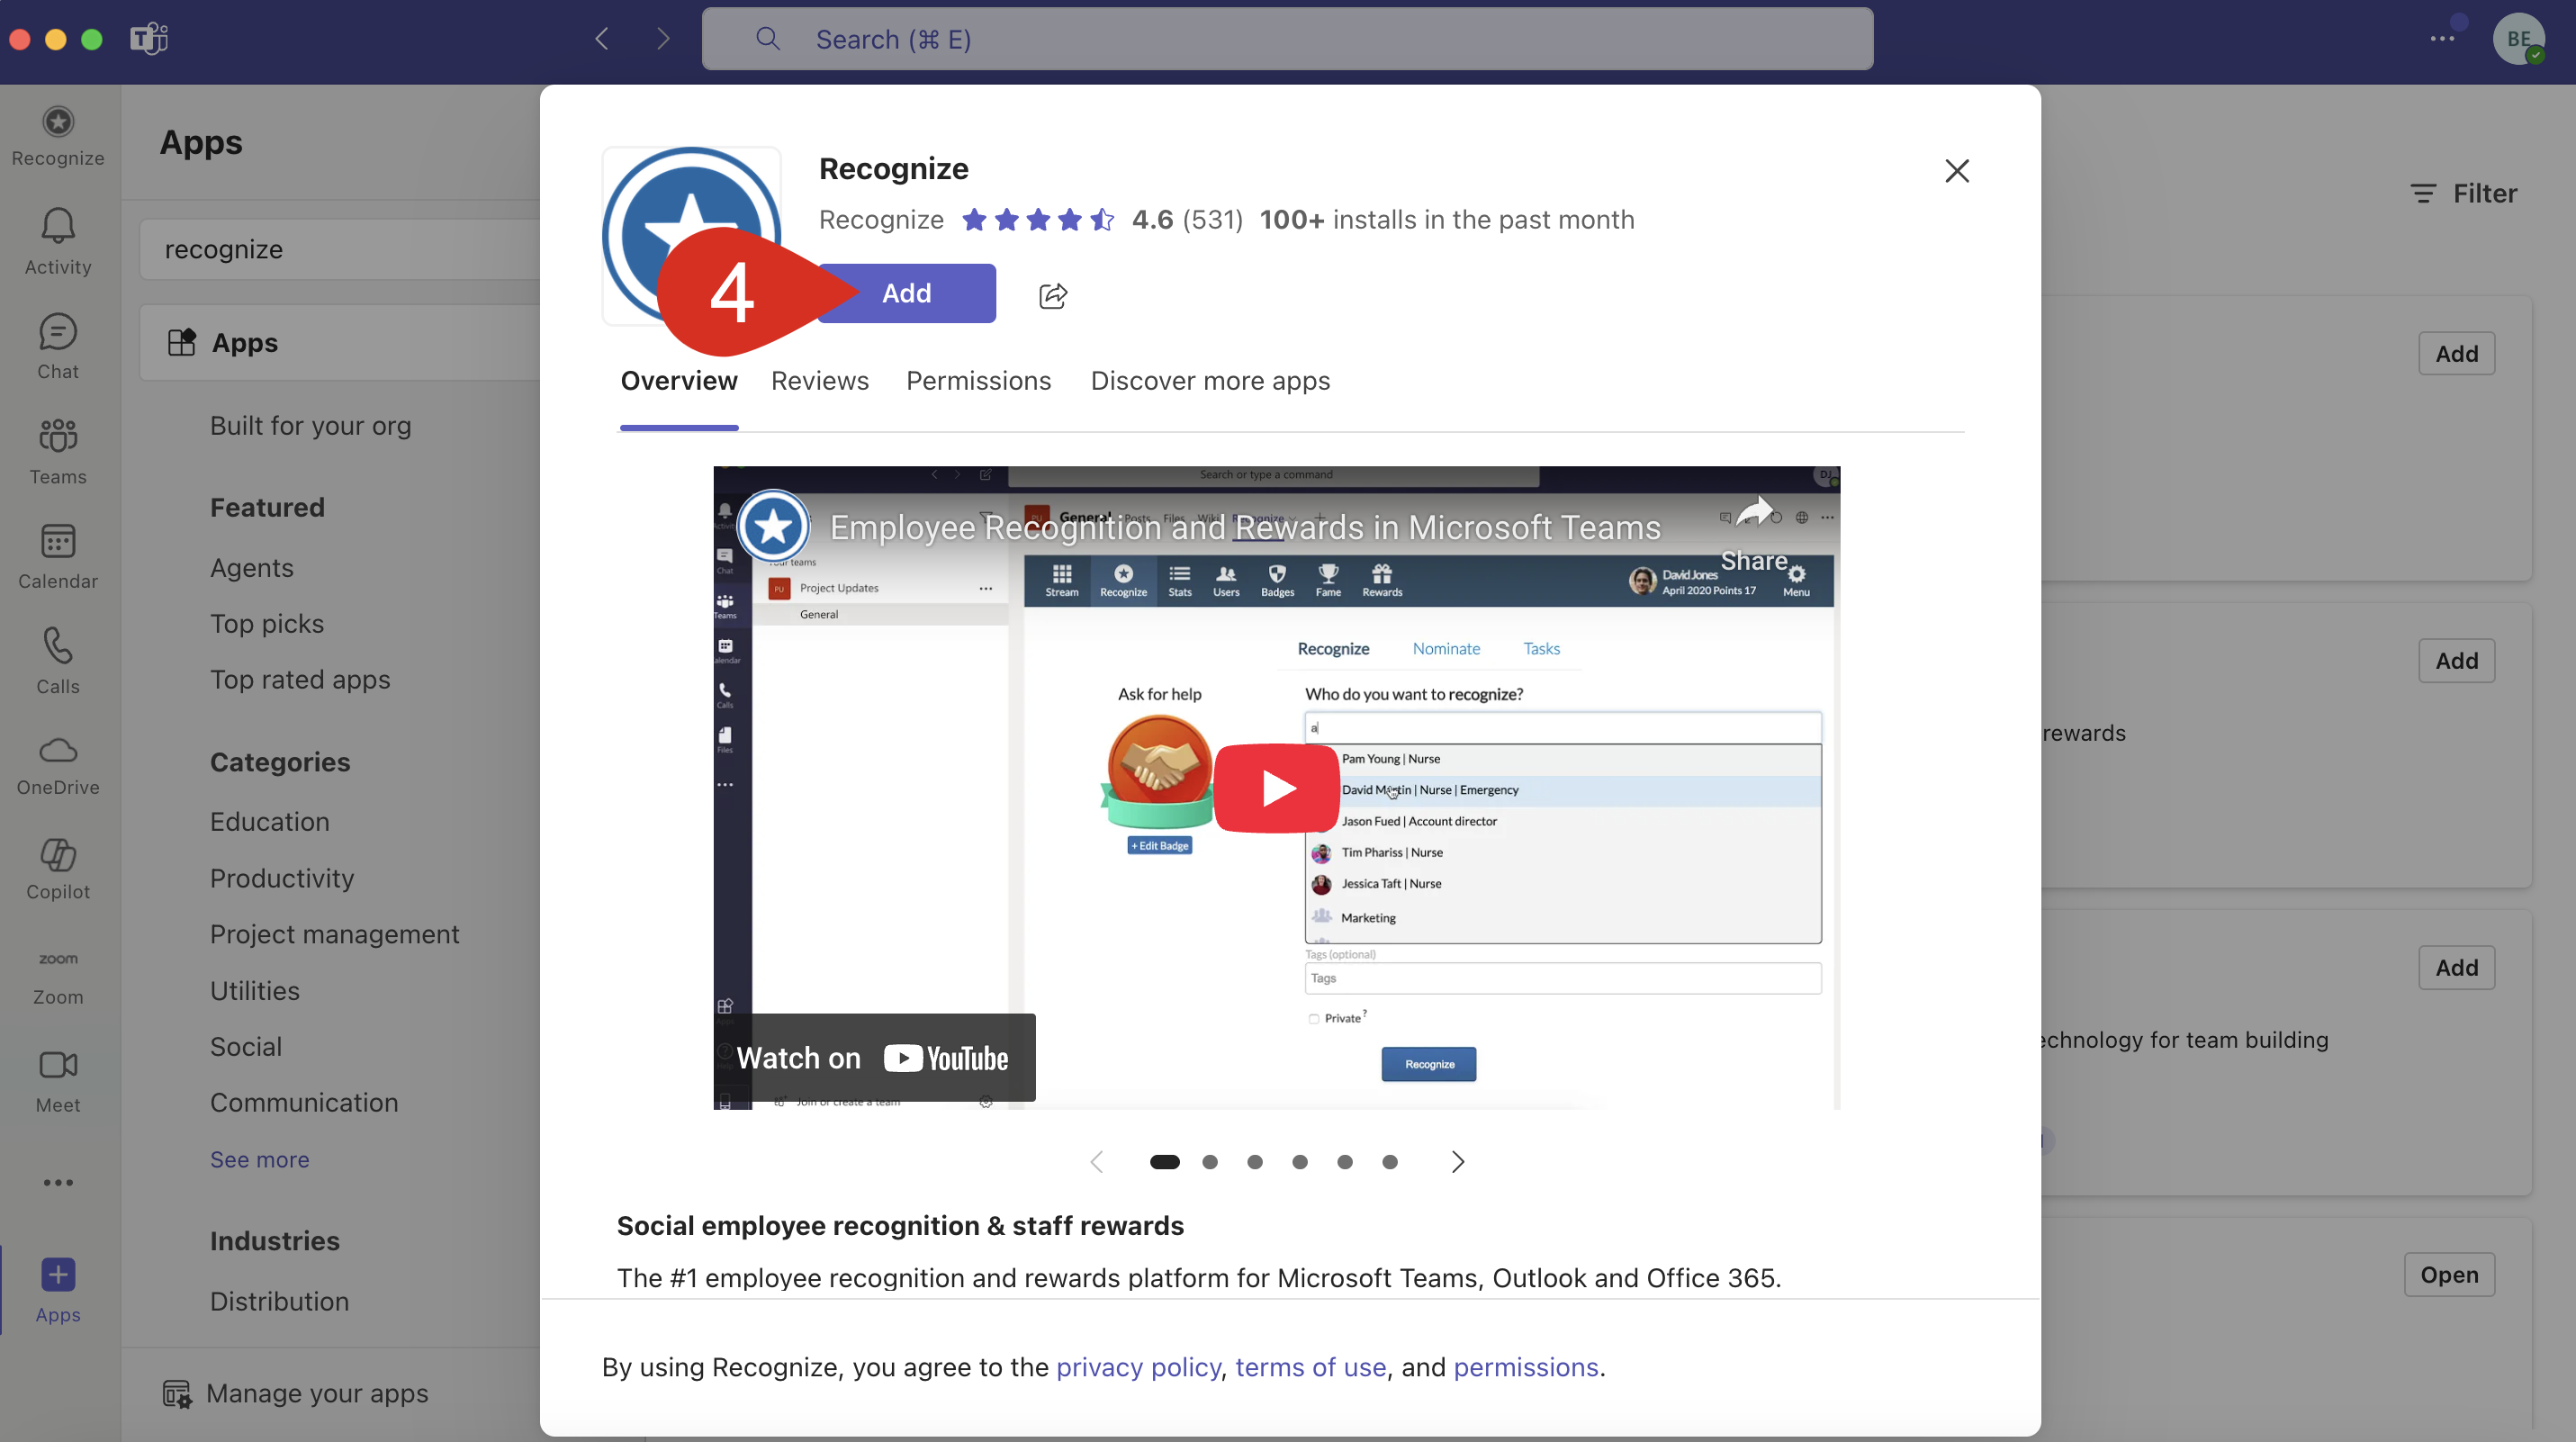Image resolution: width=2576 pixels, height=1442 pixels.
Task: Open the Filter options
Action: pyautogui.click(x=2463, y=193)
